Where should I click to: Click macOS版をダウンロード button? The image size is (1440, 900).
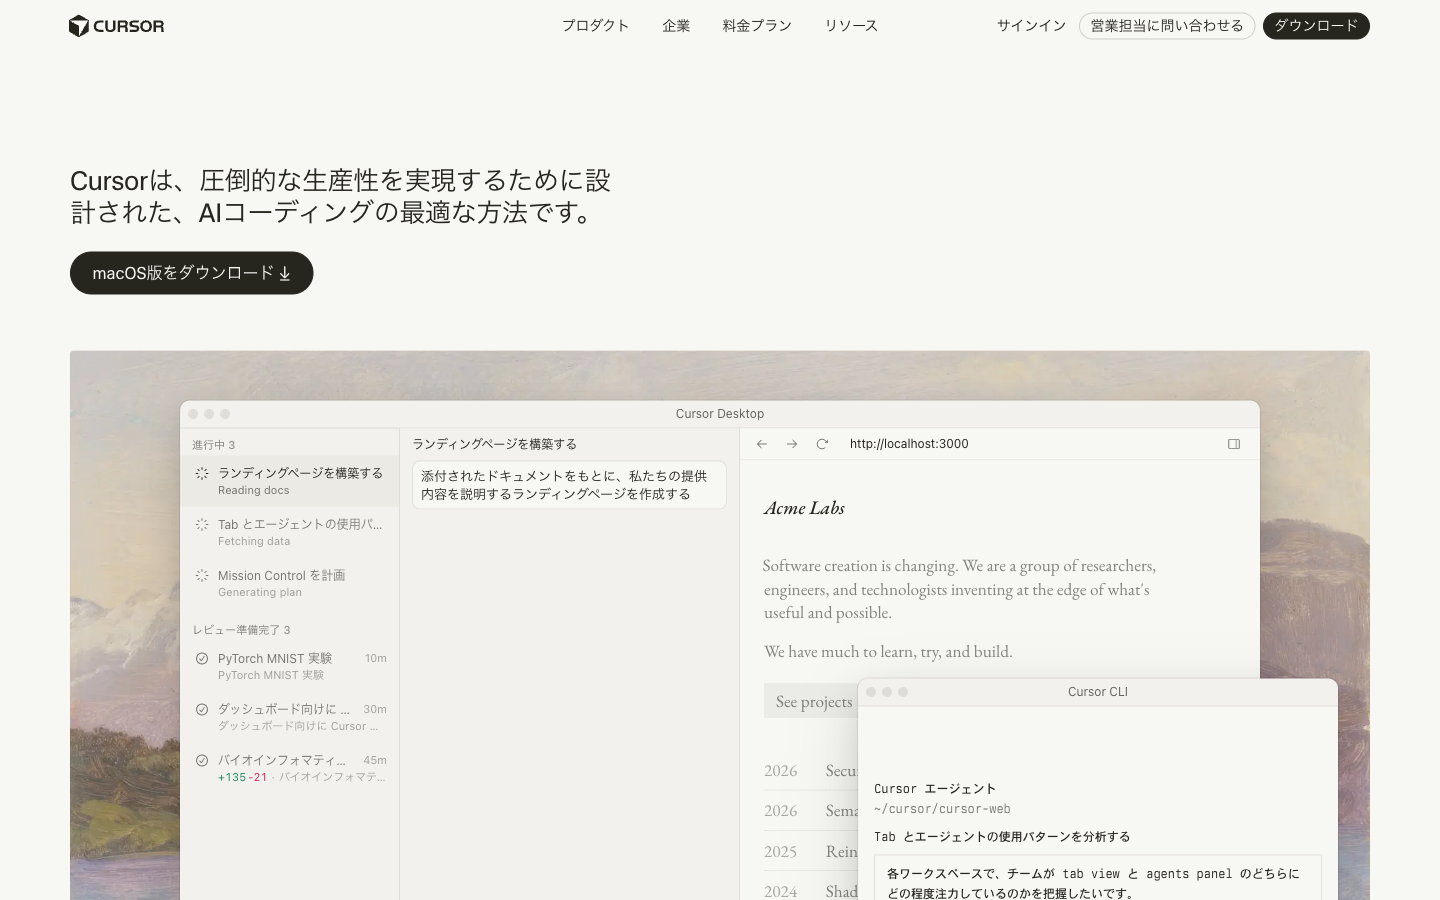pos(191,273)
